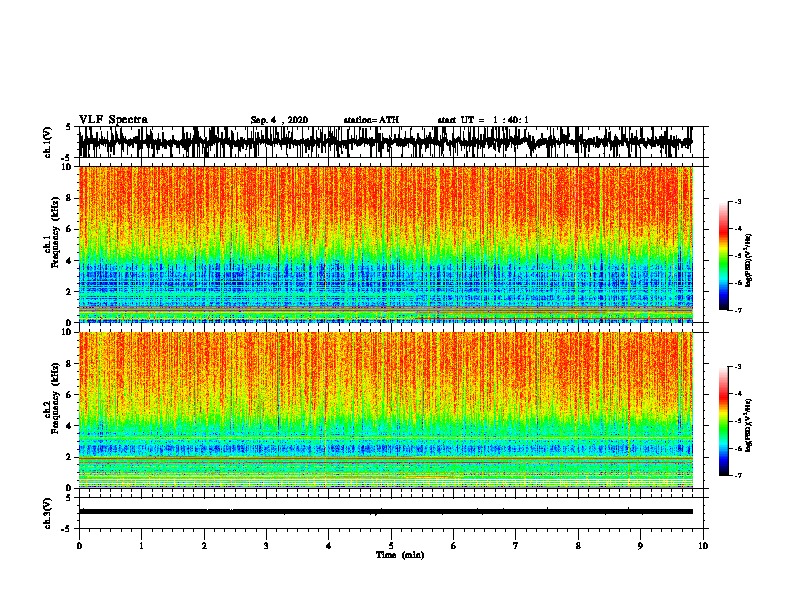Click the ch.2 spectrogram color bar
This screenshot has width=792, height=612.
click(723, 421)
